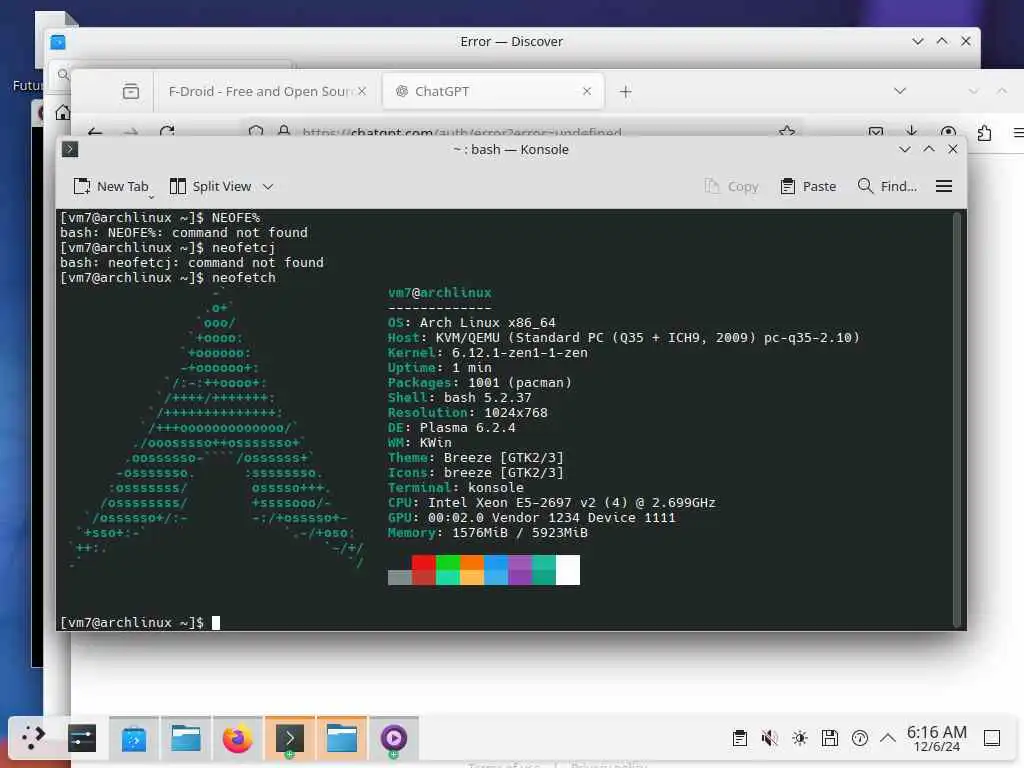Screen dimensions: 1024x768
Task: Open a New Tab in Konsole
Action: 111,187
